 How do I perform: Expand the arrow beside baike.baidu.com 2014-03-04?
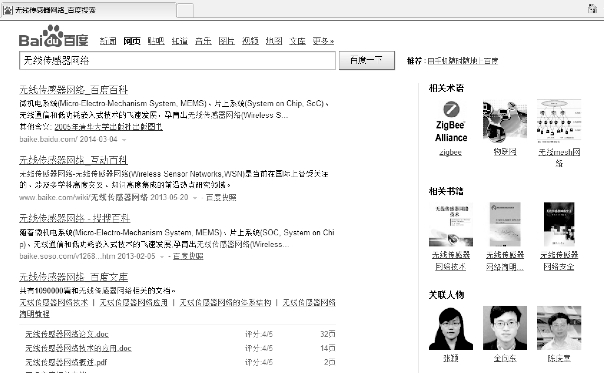click(x=124, y=139)
